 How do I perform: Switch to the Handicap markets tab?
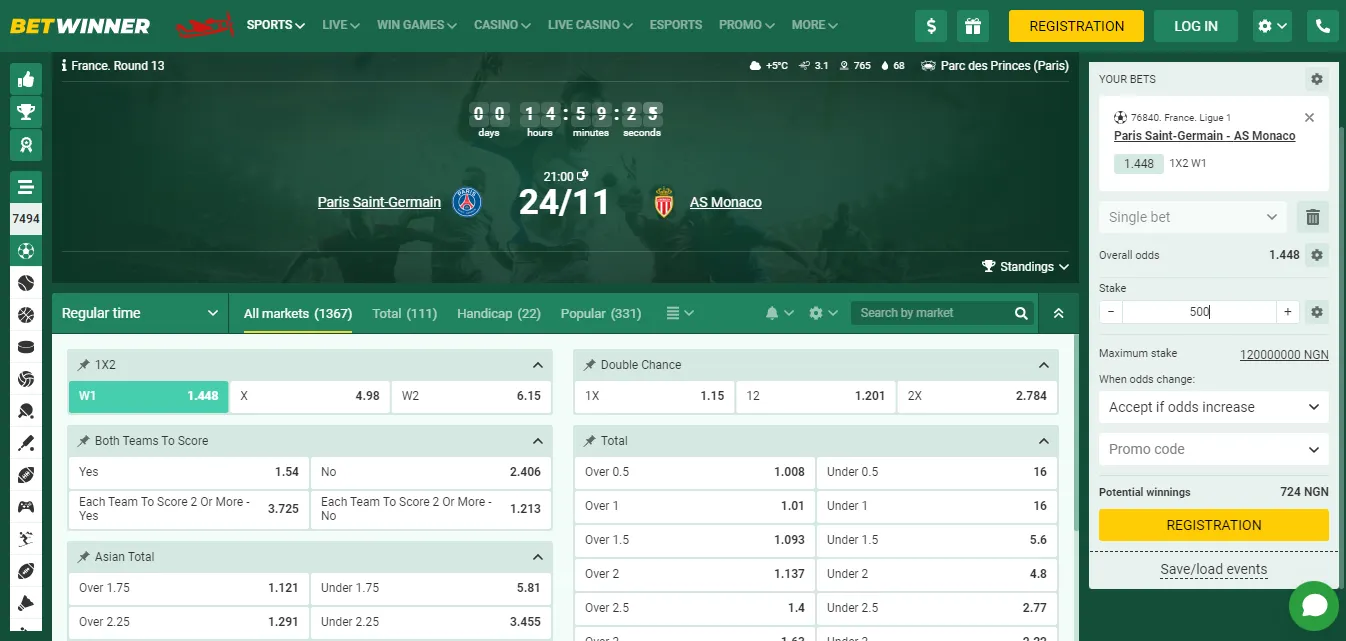click(x=498, y=313)
